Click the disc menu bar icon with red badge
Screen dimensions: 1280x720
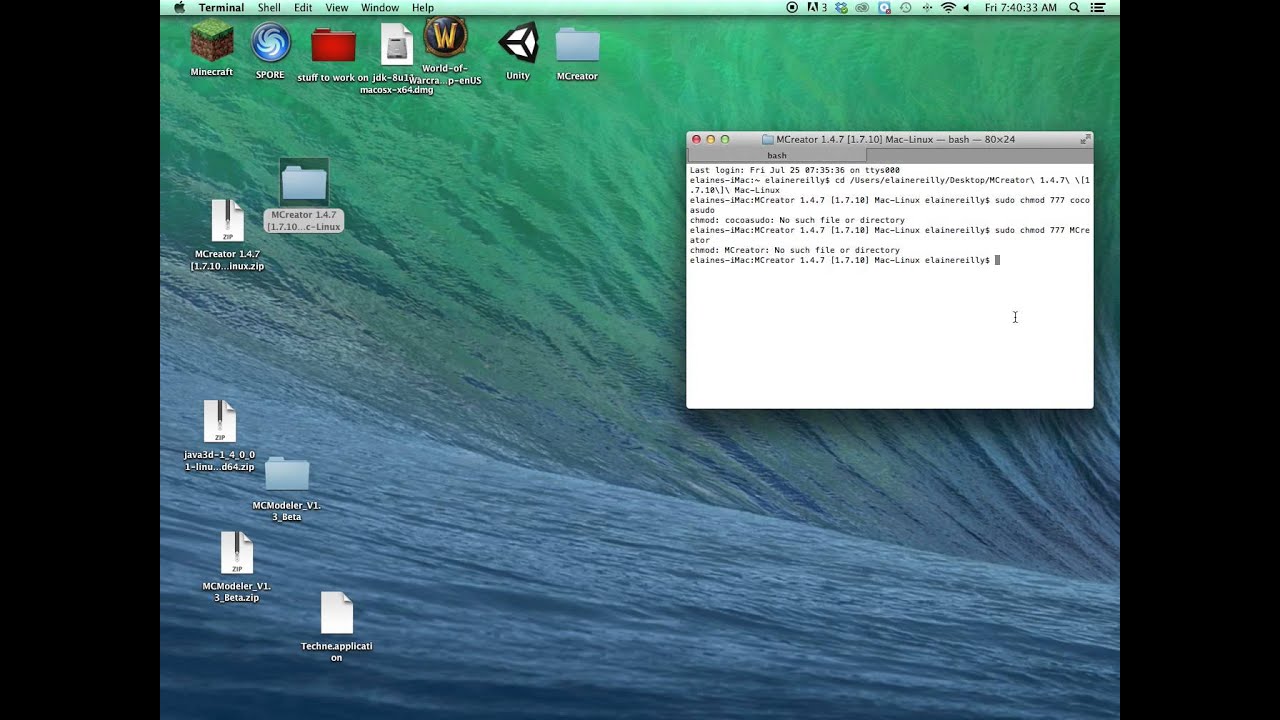(x=884, y=7)
